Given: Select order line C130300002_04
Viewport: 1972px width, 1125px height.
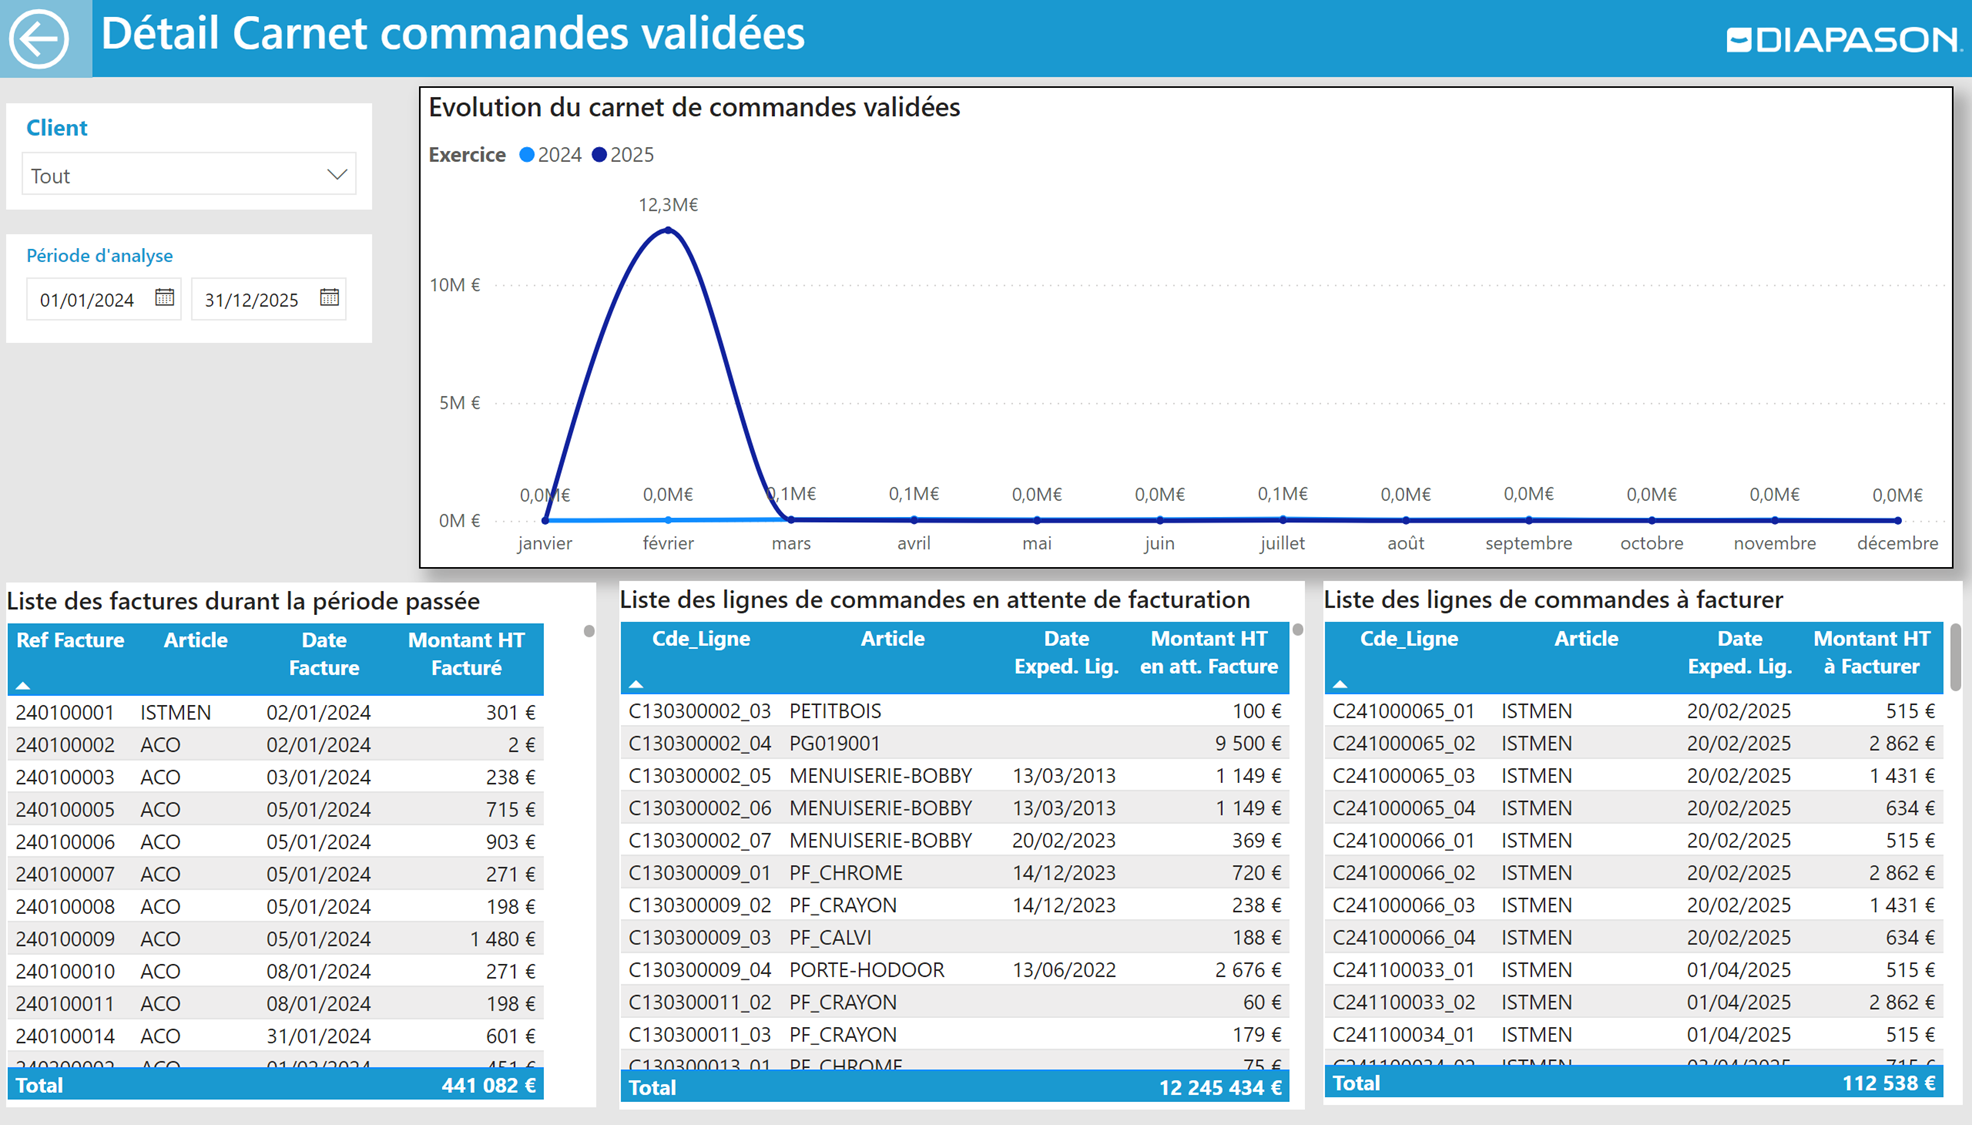Looking at the screenshot, I should click(x=699, y=744).
